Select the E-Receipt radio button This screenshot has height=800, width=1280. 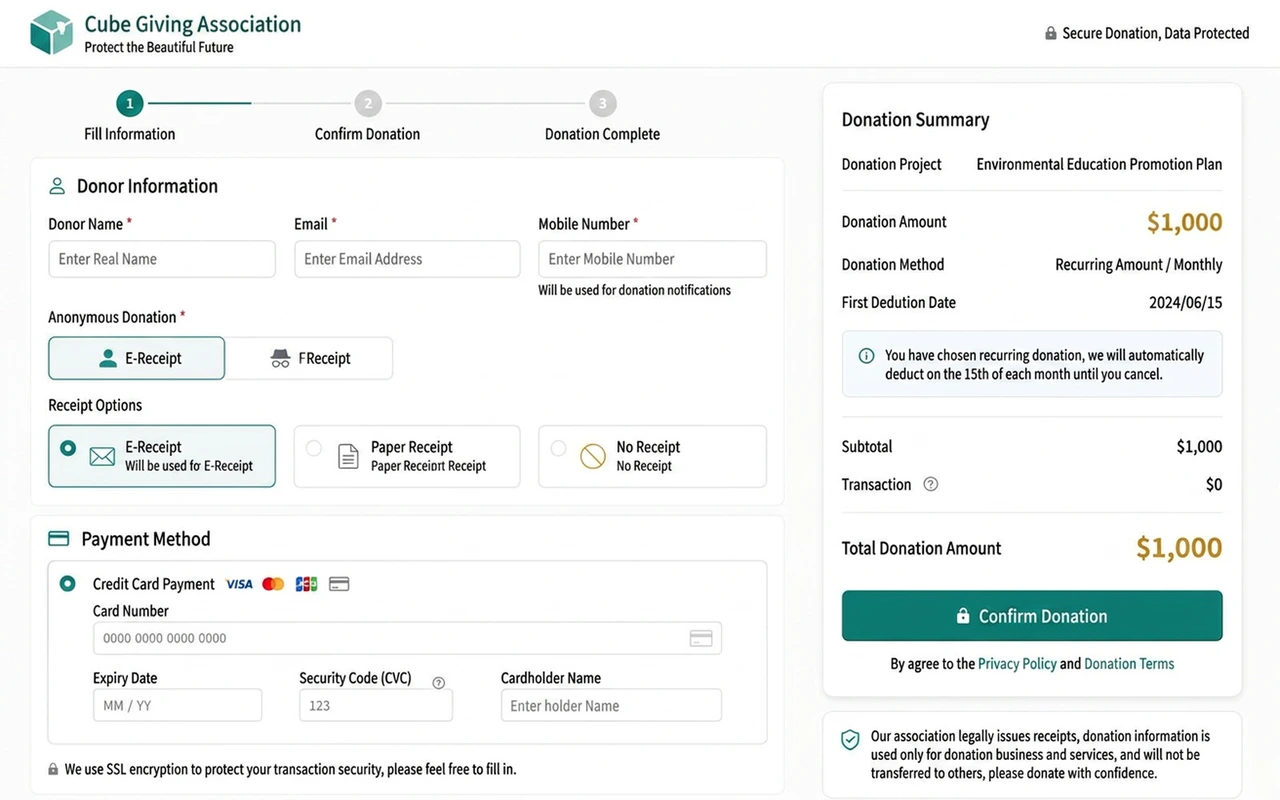68,448
